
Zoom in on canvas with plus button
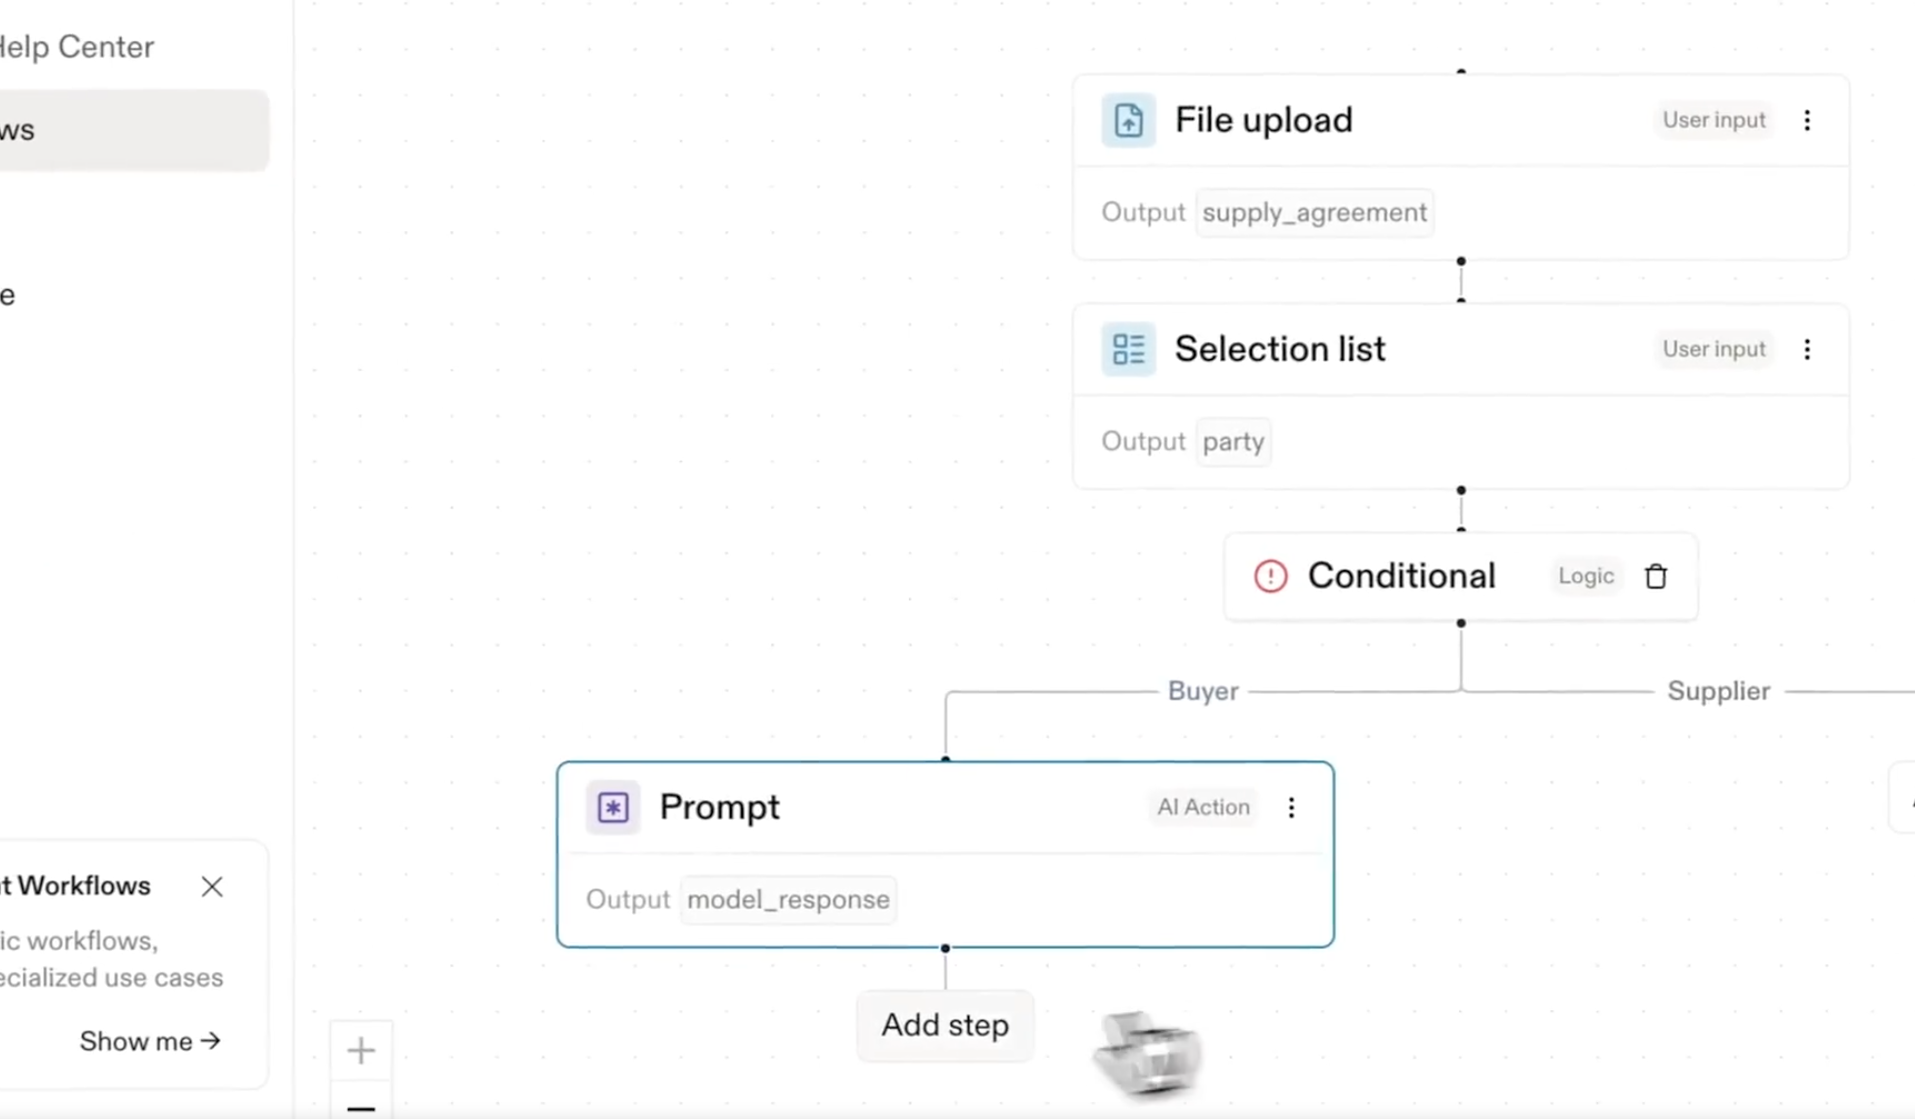(x=361, y=1050)
